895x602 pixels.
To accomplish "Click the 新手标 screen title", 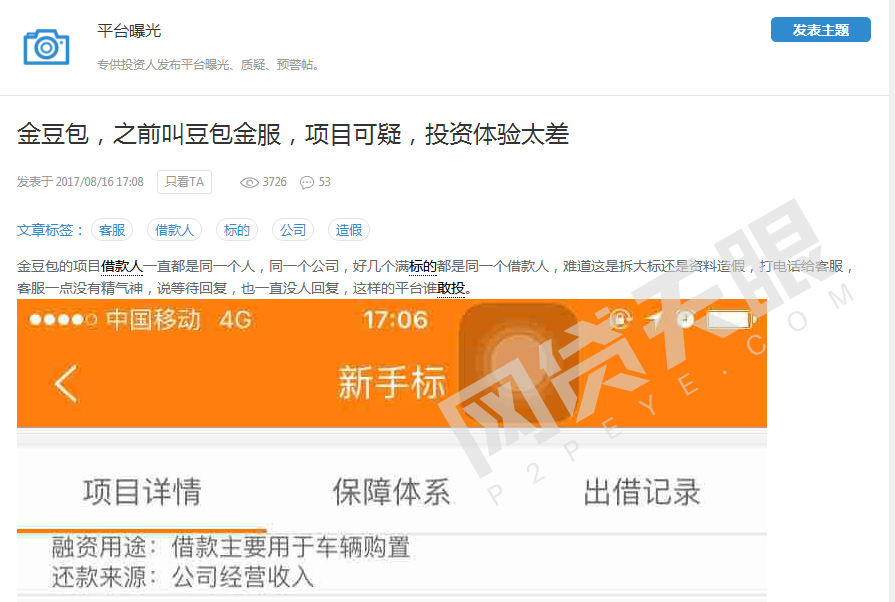I will 392,382.
